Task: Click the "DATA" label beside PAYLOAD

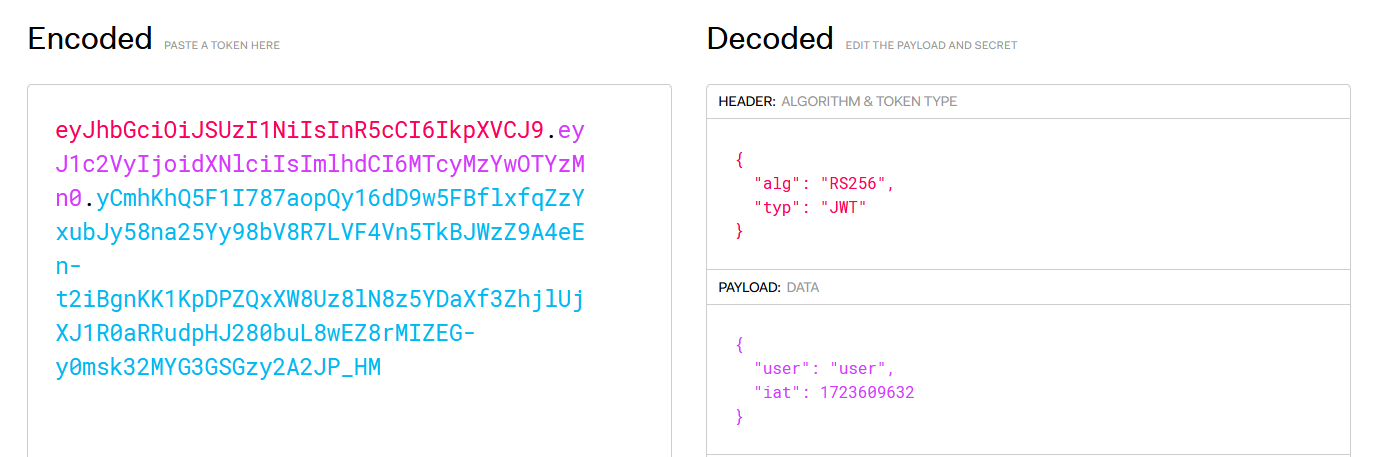Action: click(x=803, y=287)
